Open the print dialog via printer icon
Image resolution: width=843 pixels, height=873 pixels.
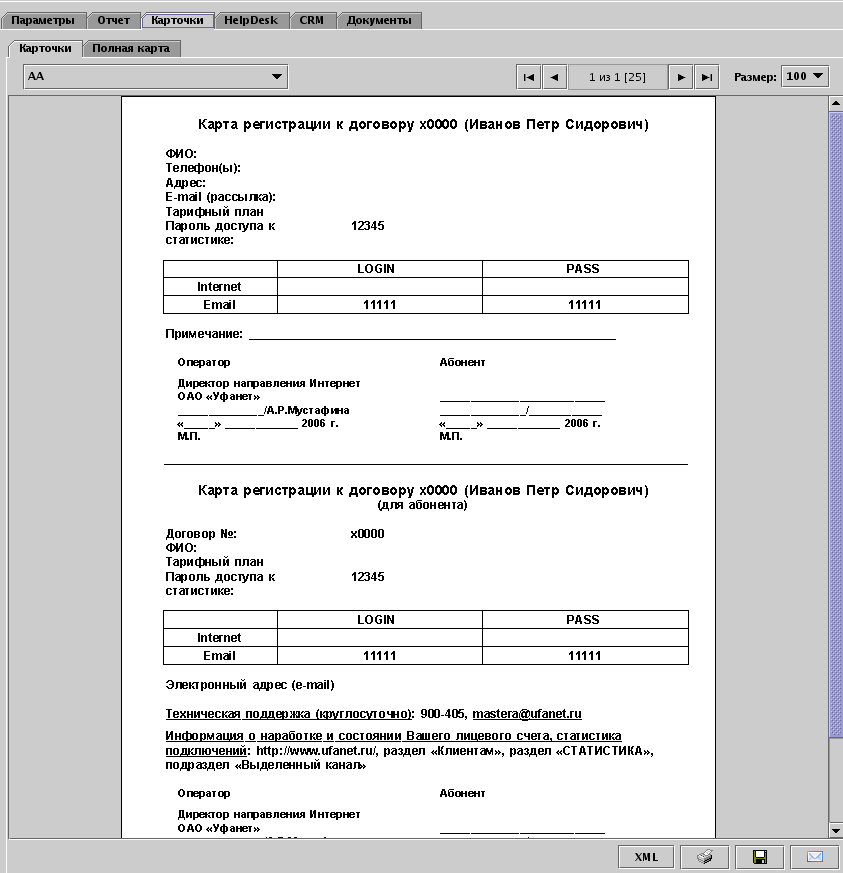click(704, 857)
